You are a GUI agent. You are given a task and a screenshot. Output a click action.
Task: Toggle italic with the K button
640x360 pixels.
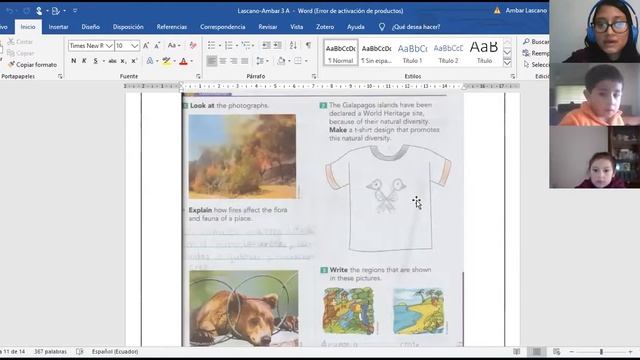pos(84,61)
